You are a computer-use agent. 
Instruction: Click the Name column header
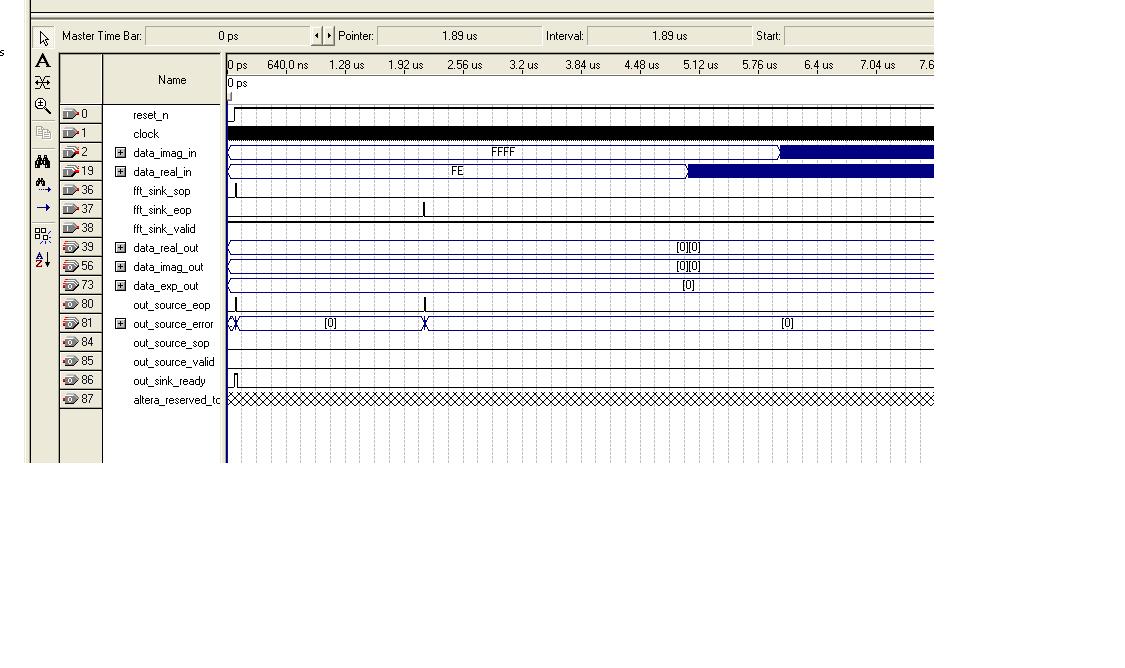pos(171,80)
